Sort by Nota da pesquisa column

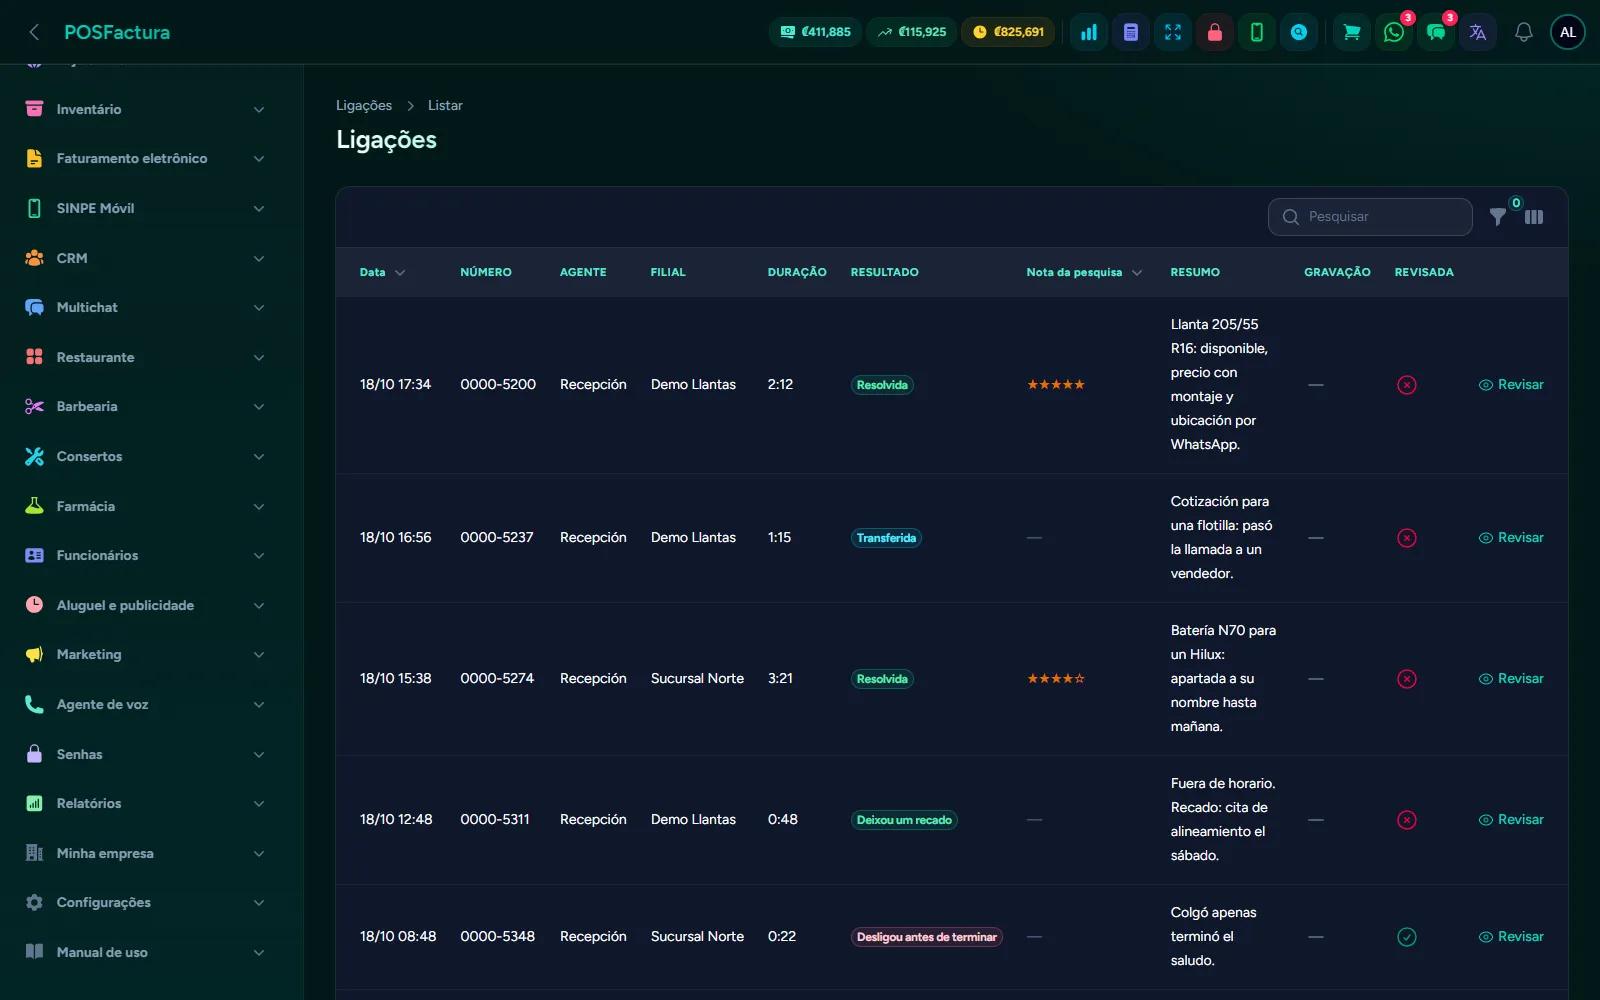click(x=1084, y=272)
